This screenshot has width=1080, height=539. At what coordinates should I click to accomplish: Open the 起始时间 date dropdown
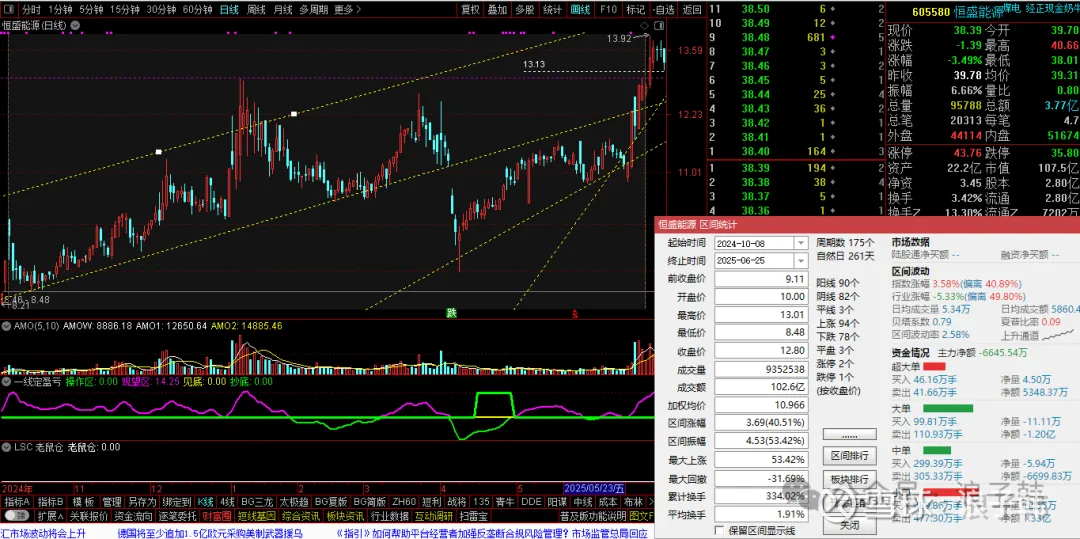[x=800, y=243]
